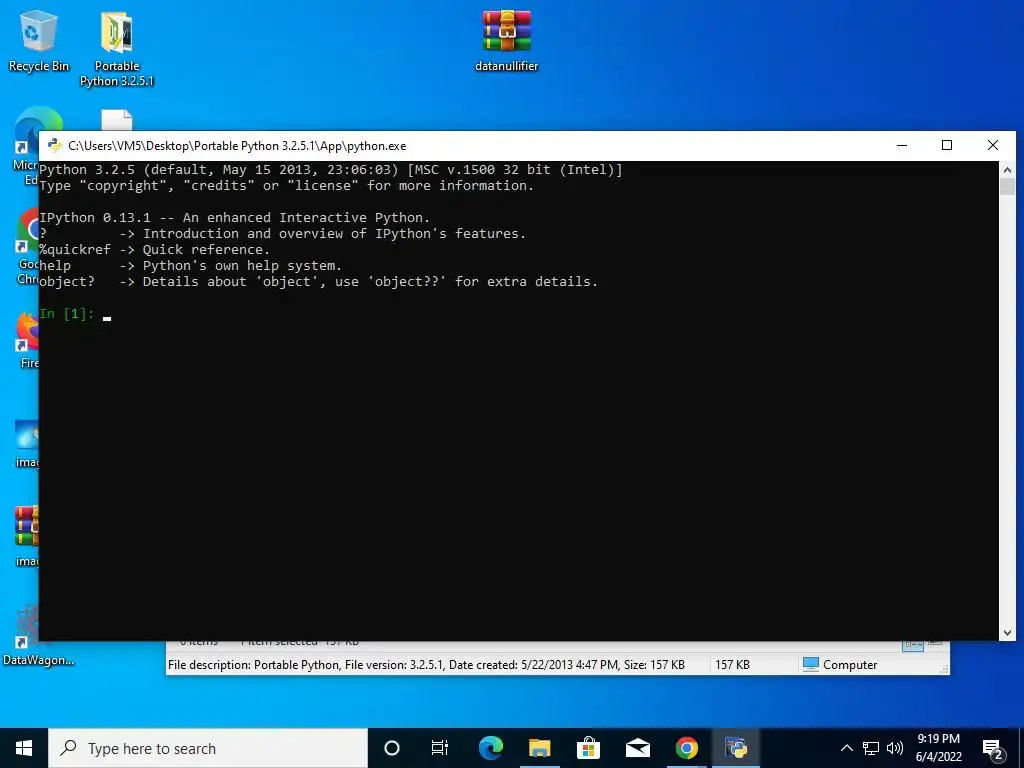Close the python.exe console window

993,146
